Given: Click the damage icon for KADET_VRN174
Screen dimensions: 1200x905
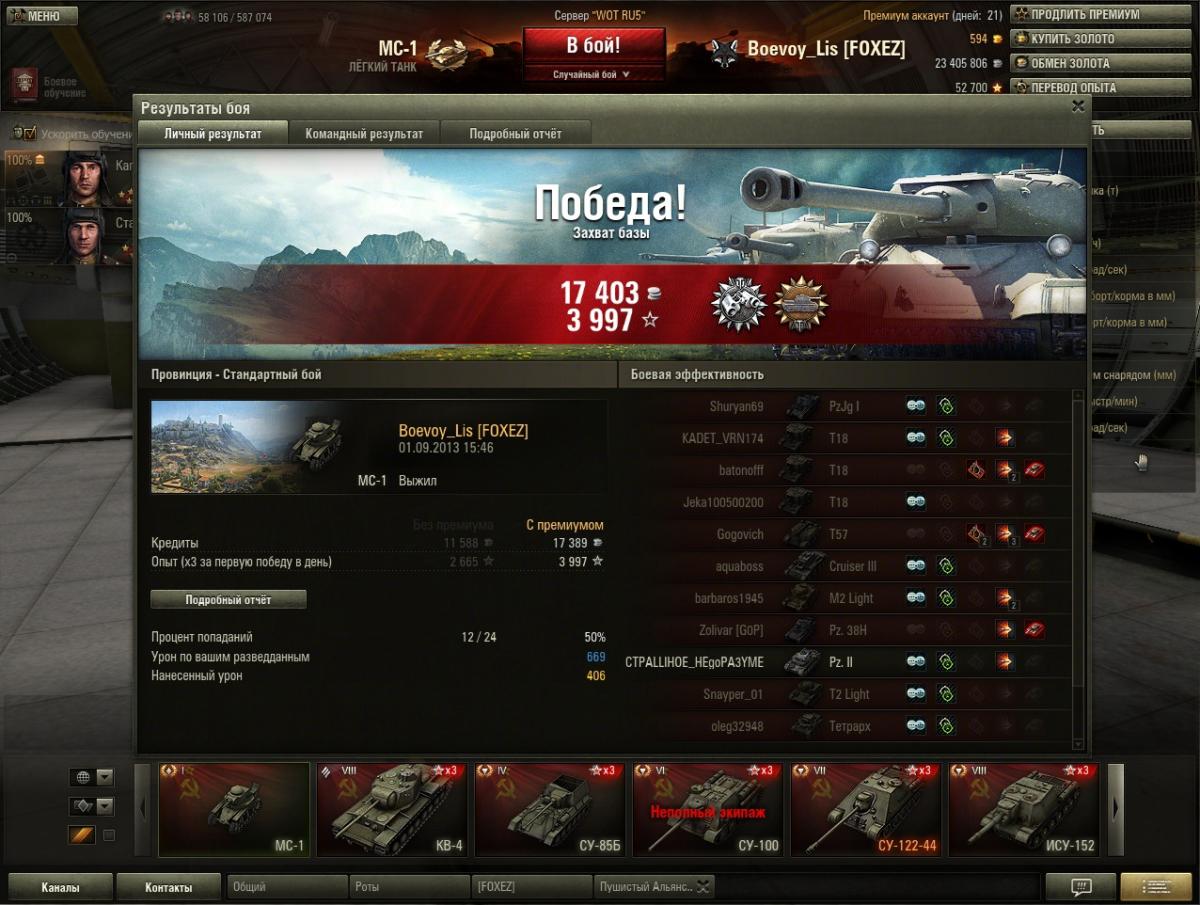Looking at the screenshot, I should click(x=1004, y=438).
